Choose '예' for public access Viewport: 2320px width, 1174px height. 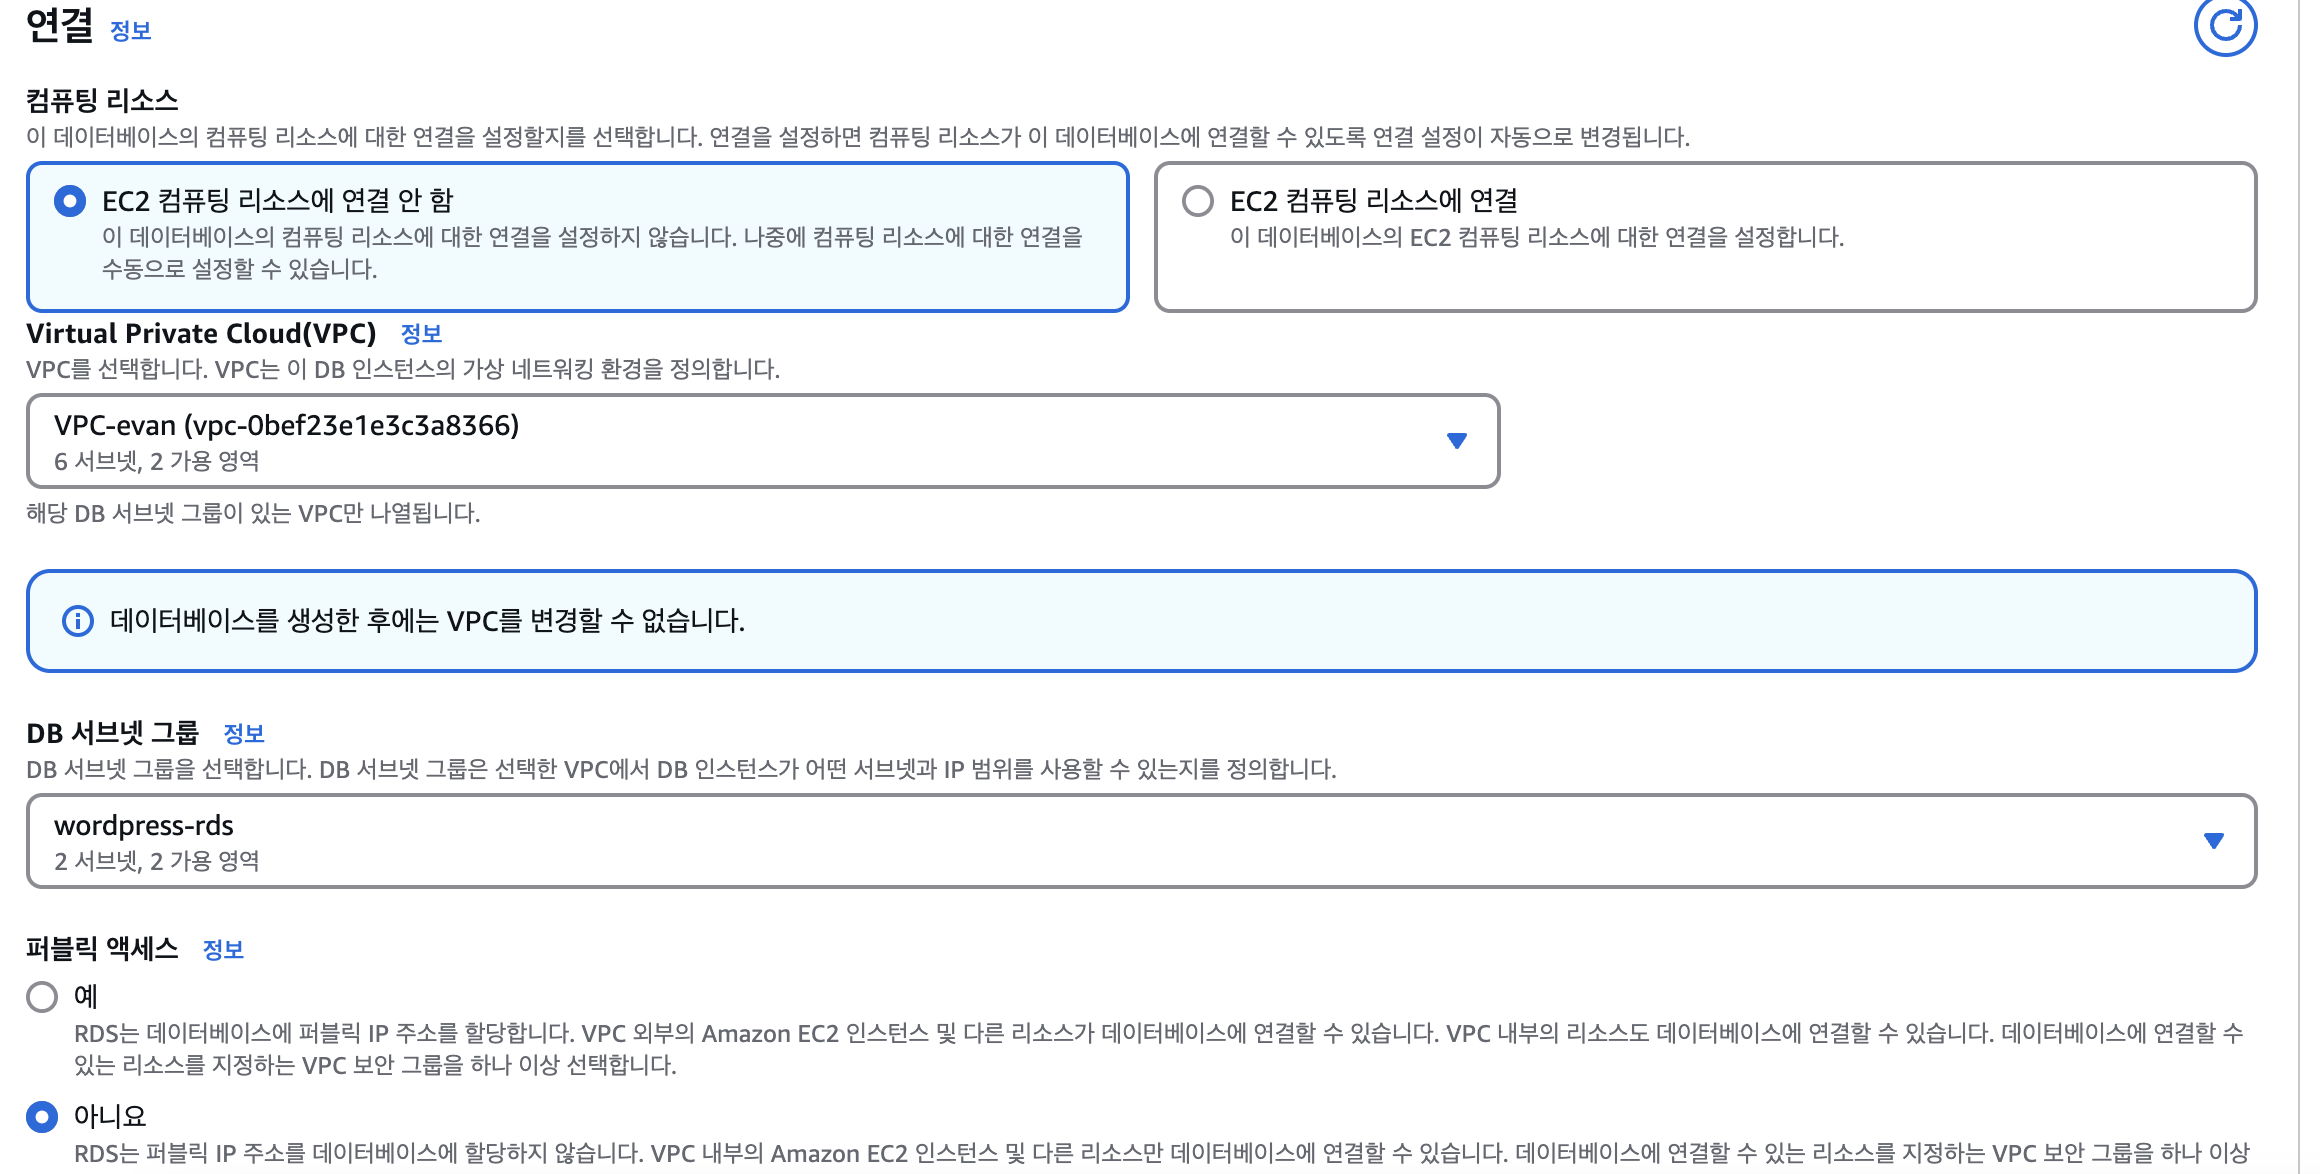click(x=42, y=996)
